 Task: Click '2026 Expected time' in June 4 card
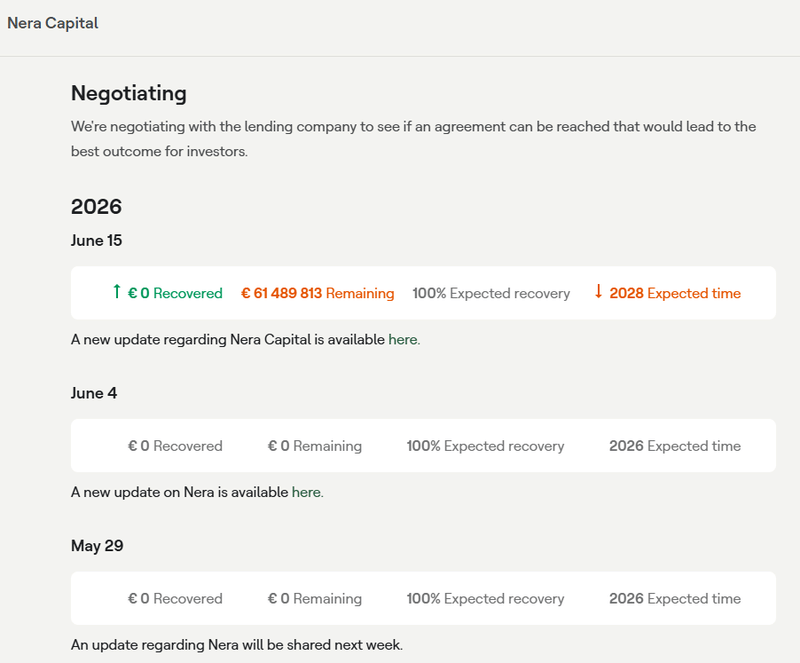[x=675, y=446]
